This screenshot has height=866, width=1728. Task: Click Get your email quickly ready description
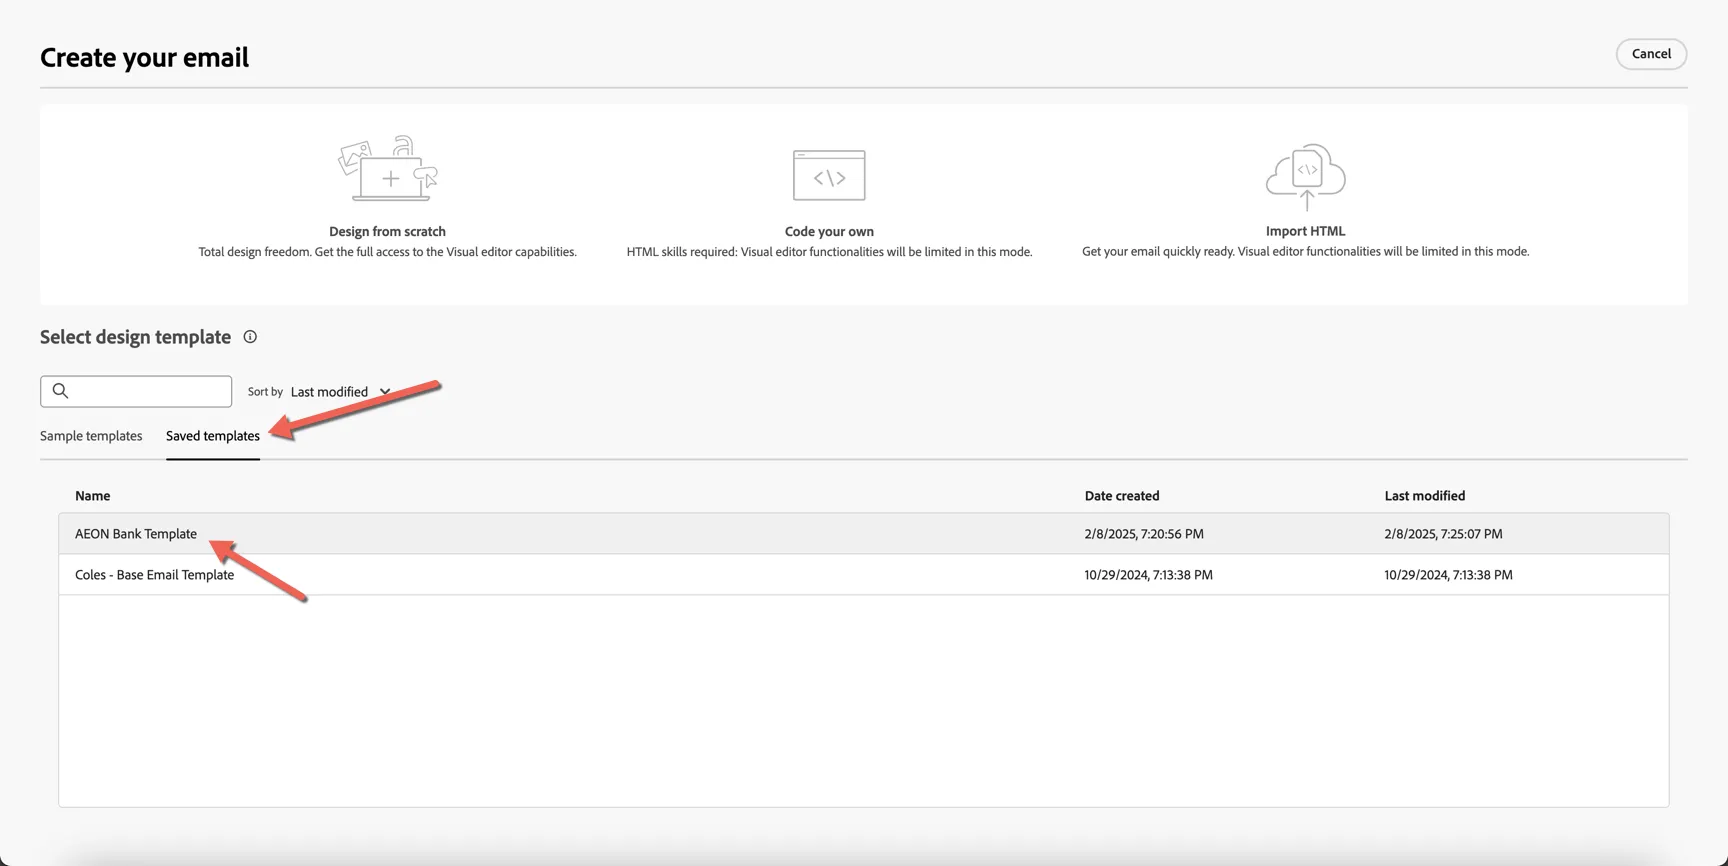click(x=1305, y=252)
